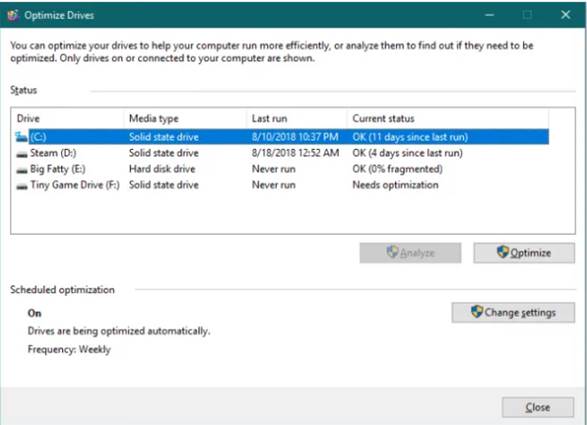
Task: Open Change settings for scheduled optimization
Action: [513, 312]
